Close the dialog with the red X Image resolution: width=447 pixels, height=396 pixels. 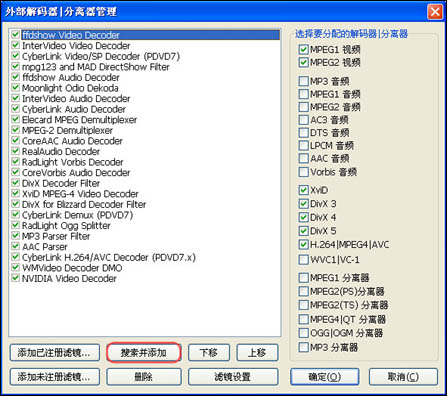click(435, 12)
